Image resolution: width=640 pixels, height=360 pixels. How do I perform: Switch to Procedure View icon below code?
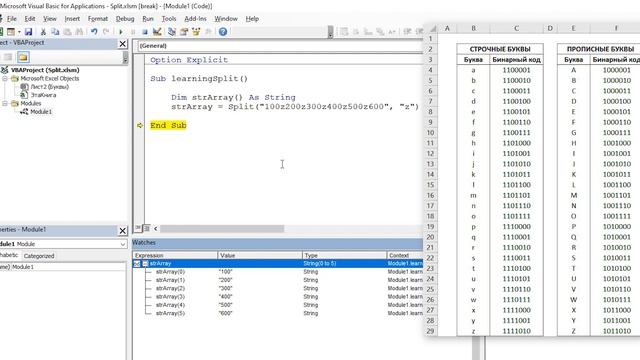(138, 228)
